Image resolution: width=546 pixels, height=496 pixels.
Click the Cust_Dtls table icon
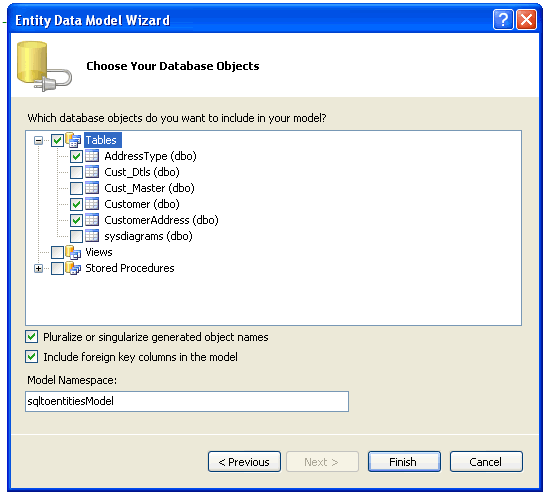pyautogui.click(x=92, y=172)
